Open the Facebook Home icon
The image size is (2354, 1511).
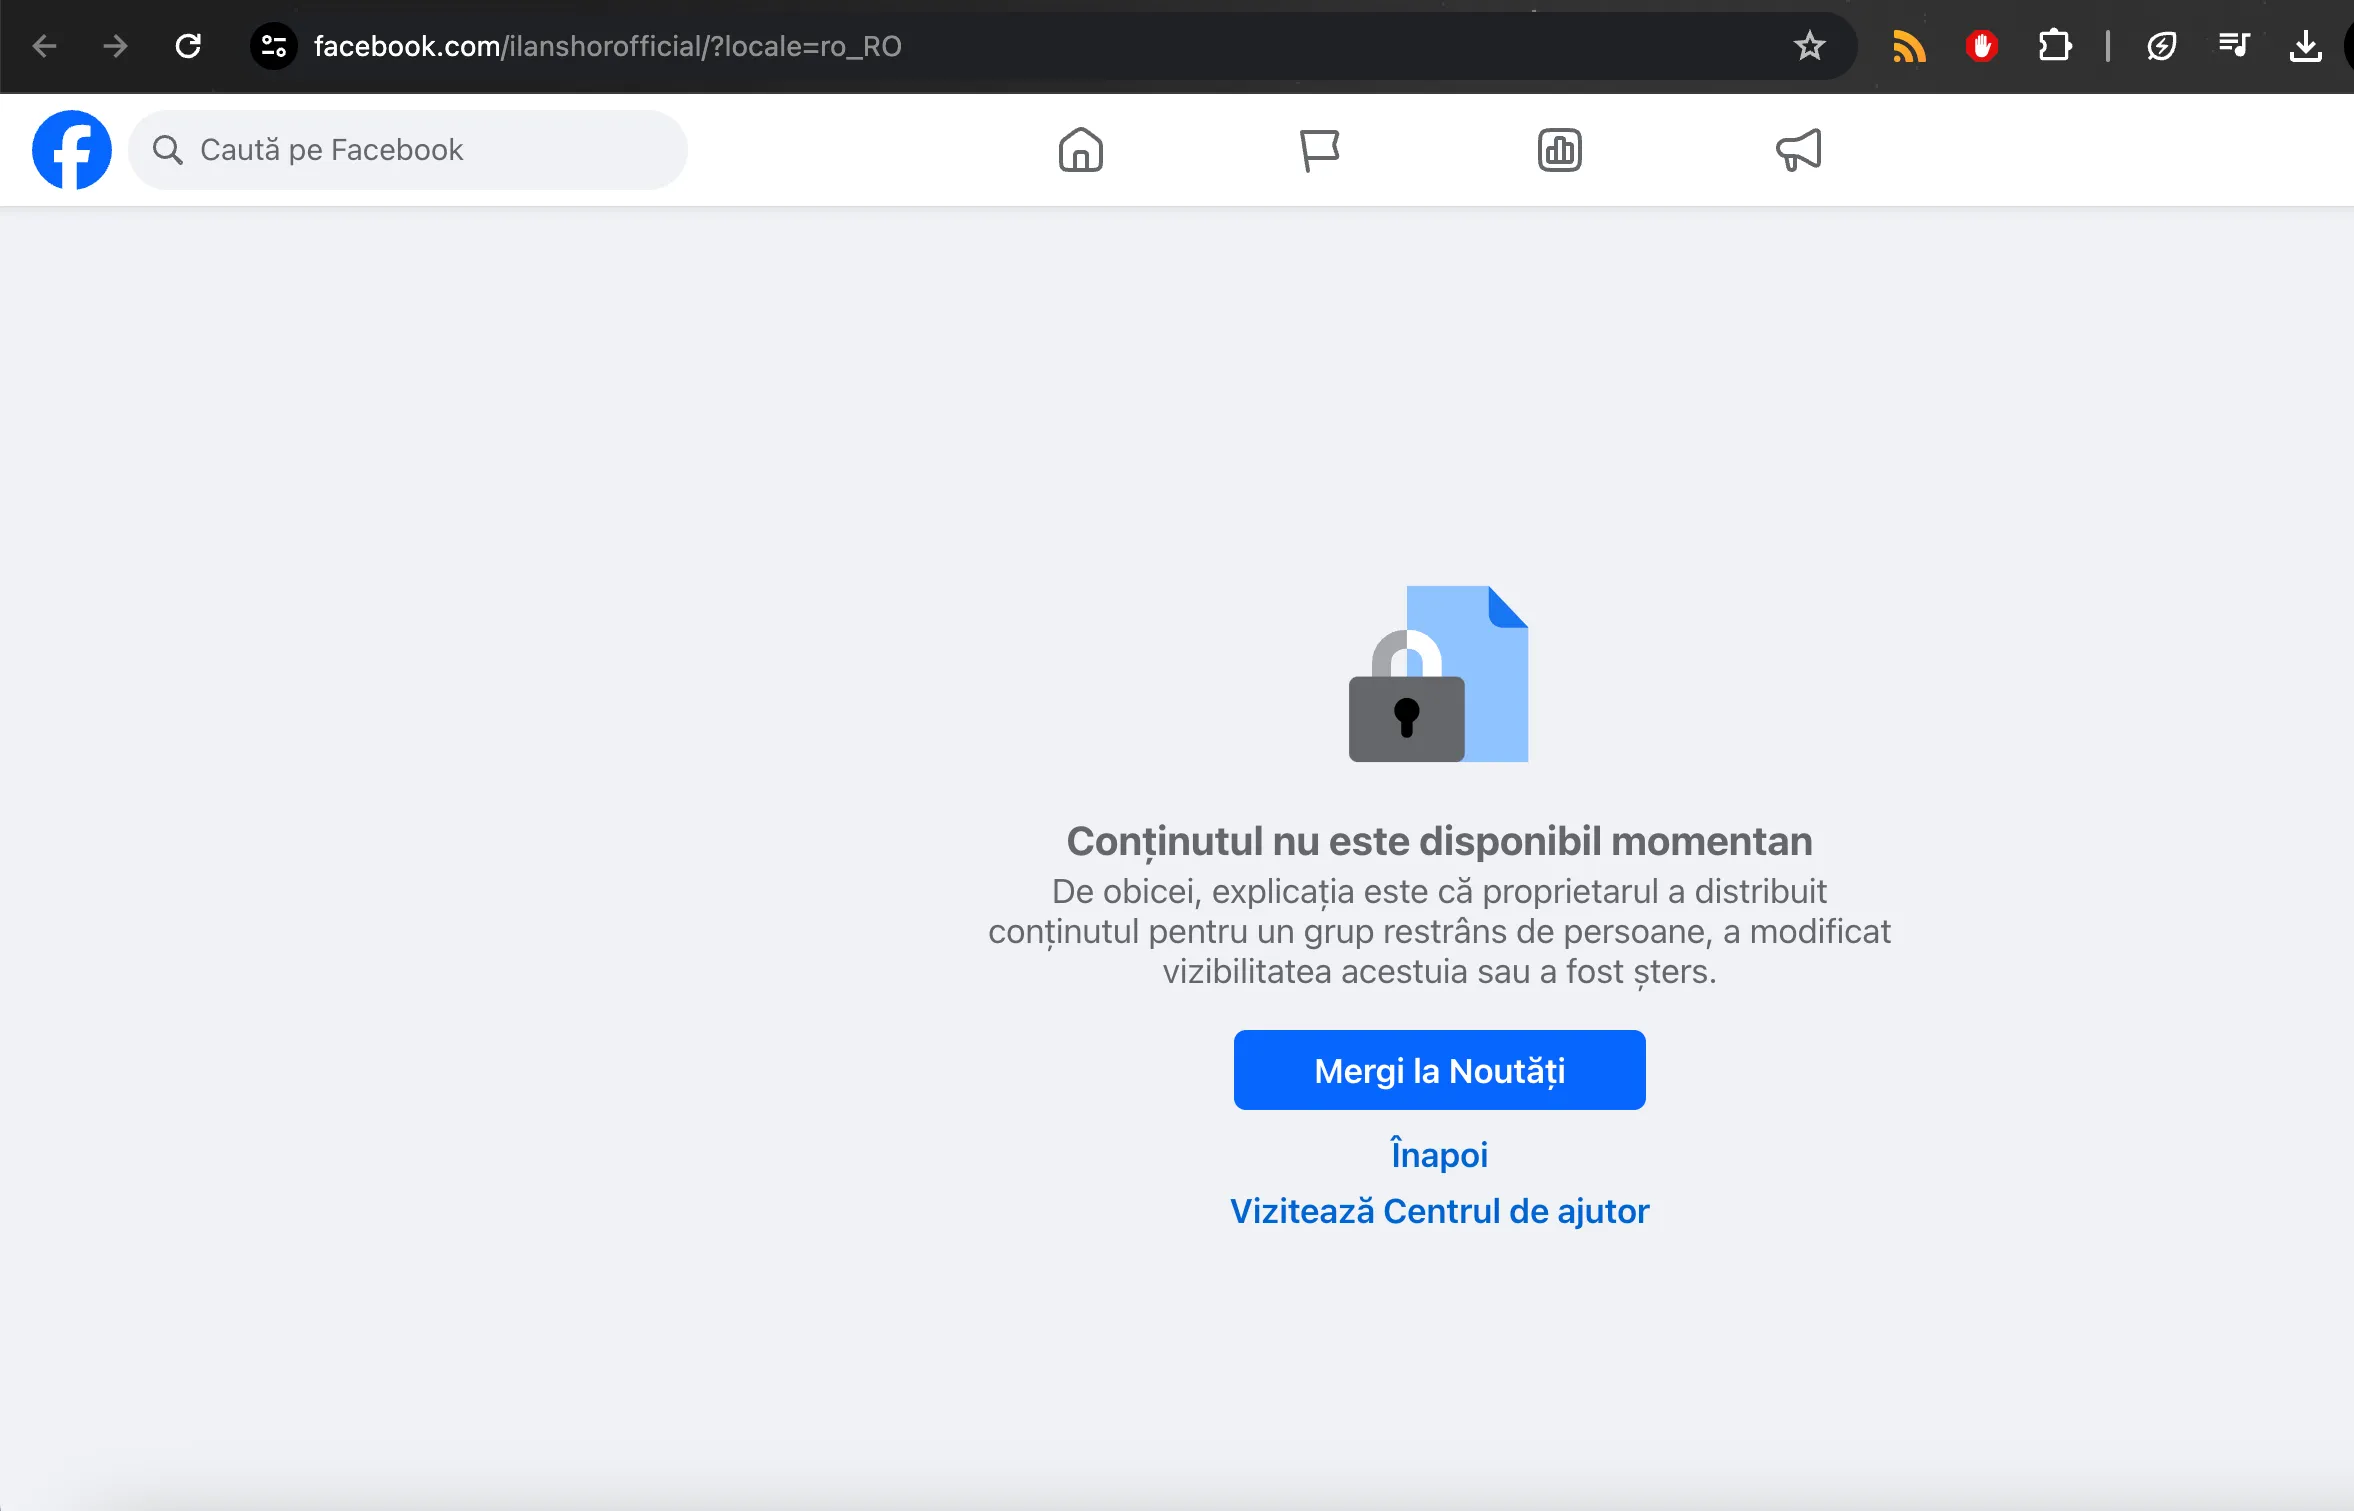coord(1080,150)
